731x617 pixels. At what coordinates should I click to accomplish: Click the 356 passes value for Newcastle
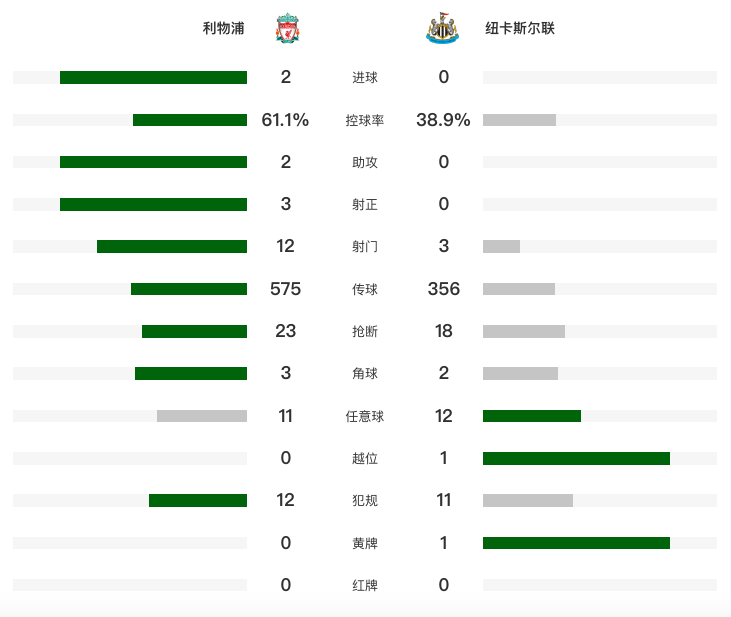click(444, 289)
